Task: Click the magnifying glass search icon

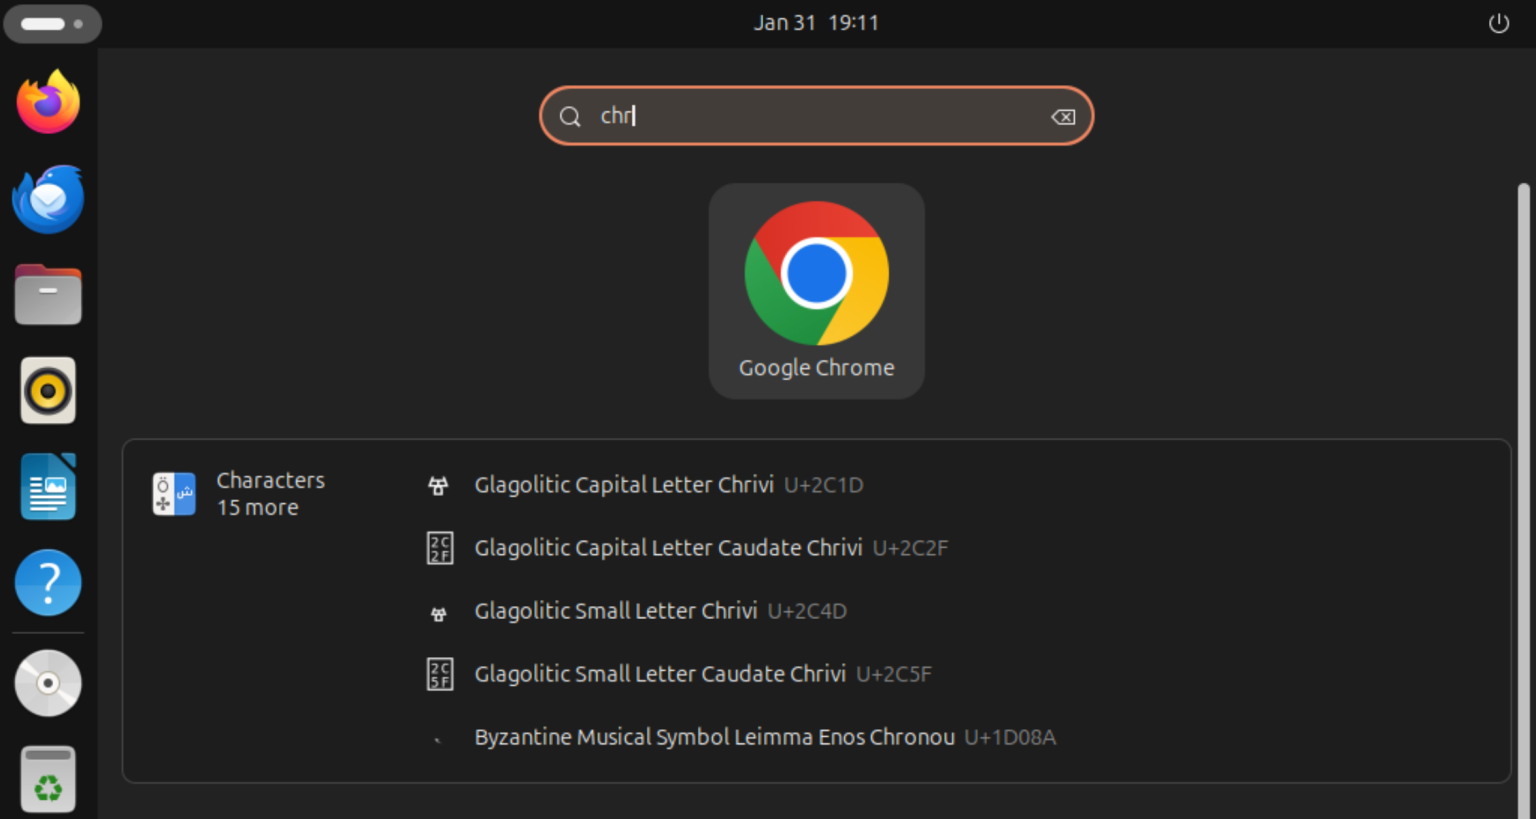Action: pyautogui.click(x=570, y=116)
